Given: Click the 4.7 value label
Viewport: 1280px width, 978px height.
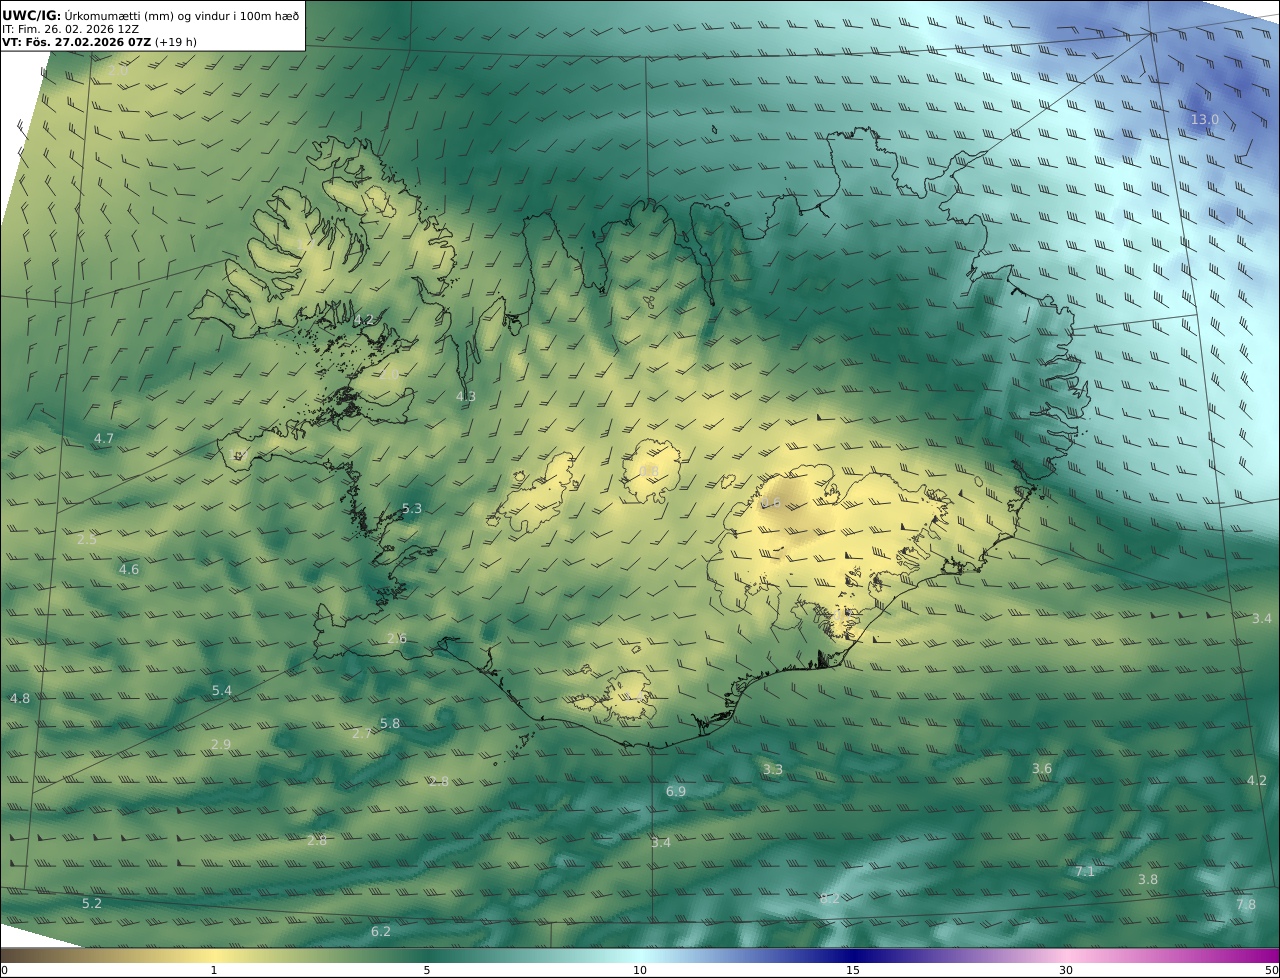Looking at the screenshot, I should pos(104,439).
